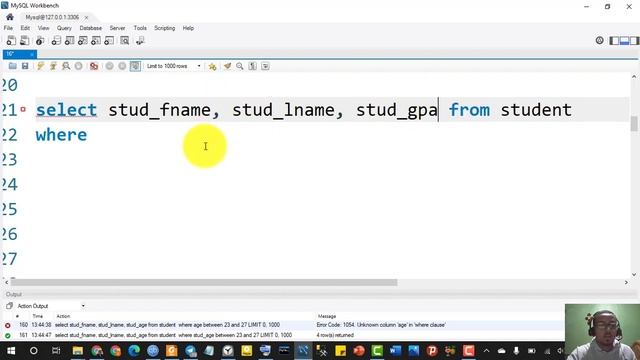Open the View menu
The image size is (640, 360).
43,28
